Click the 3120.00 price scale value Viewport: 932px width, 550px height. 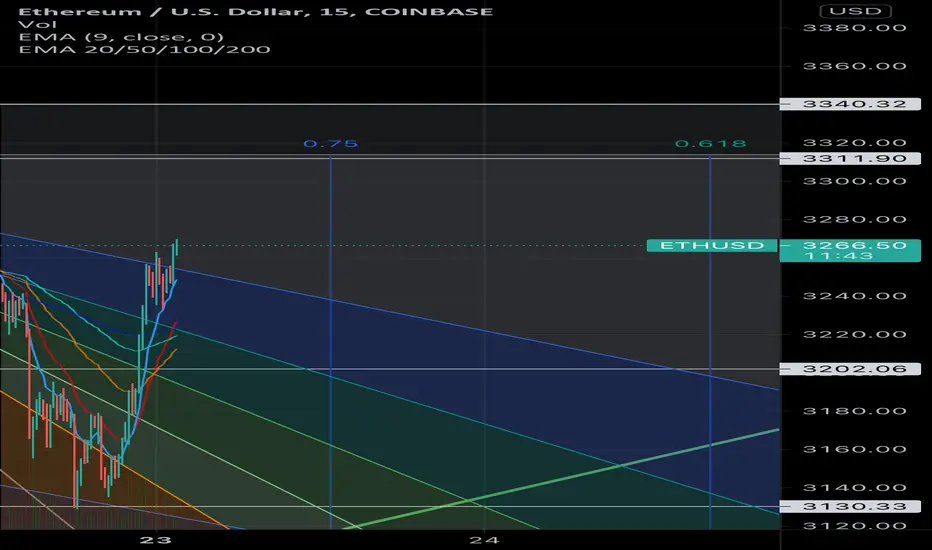click(854, 526)
